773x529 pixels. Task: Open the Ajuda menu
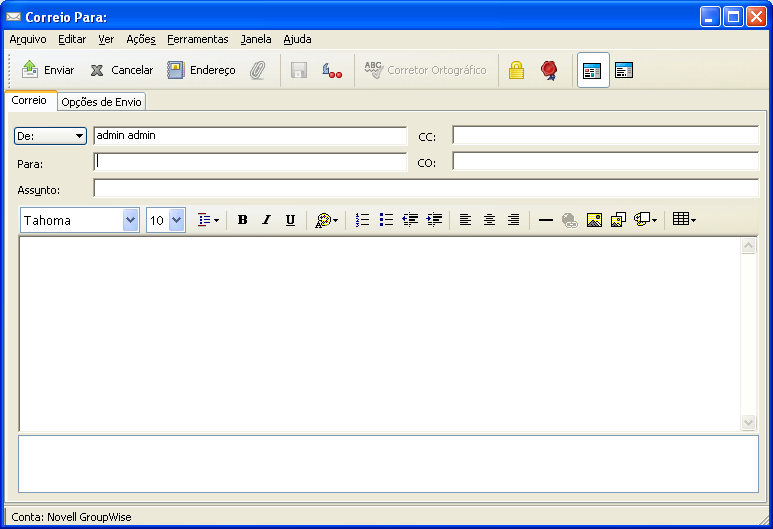[297, 39]
